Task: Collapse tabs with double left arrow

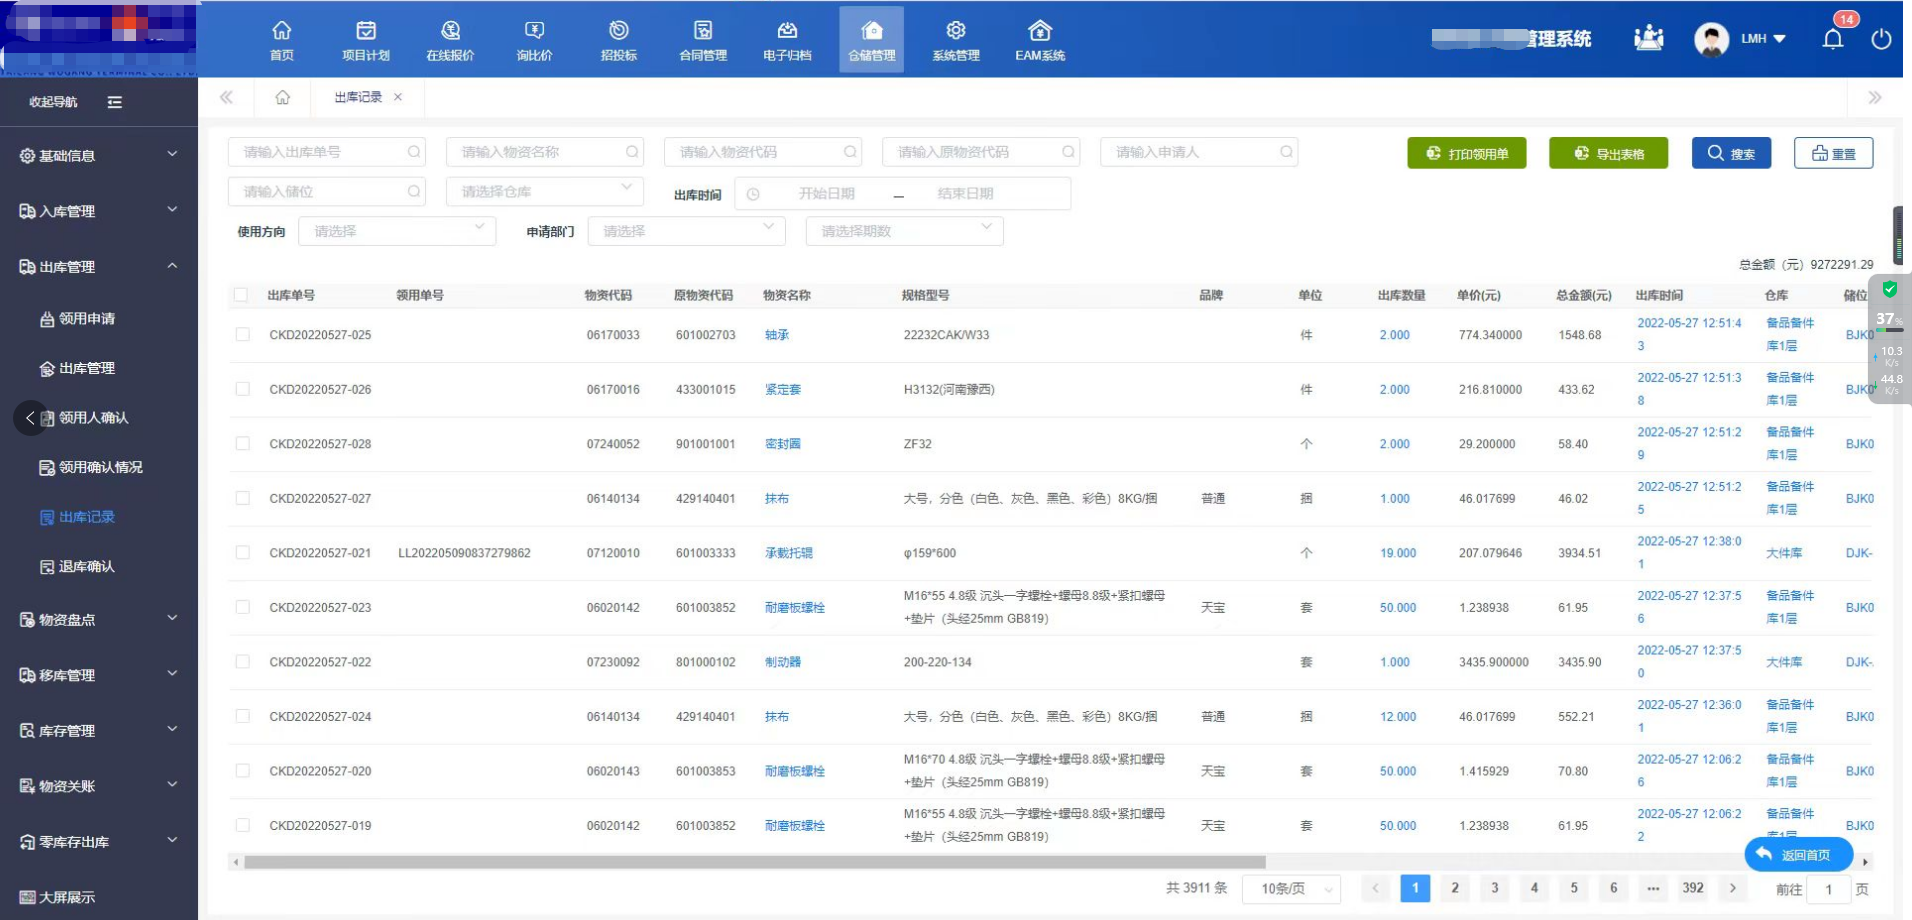Action: (x=226, y=97)
